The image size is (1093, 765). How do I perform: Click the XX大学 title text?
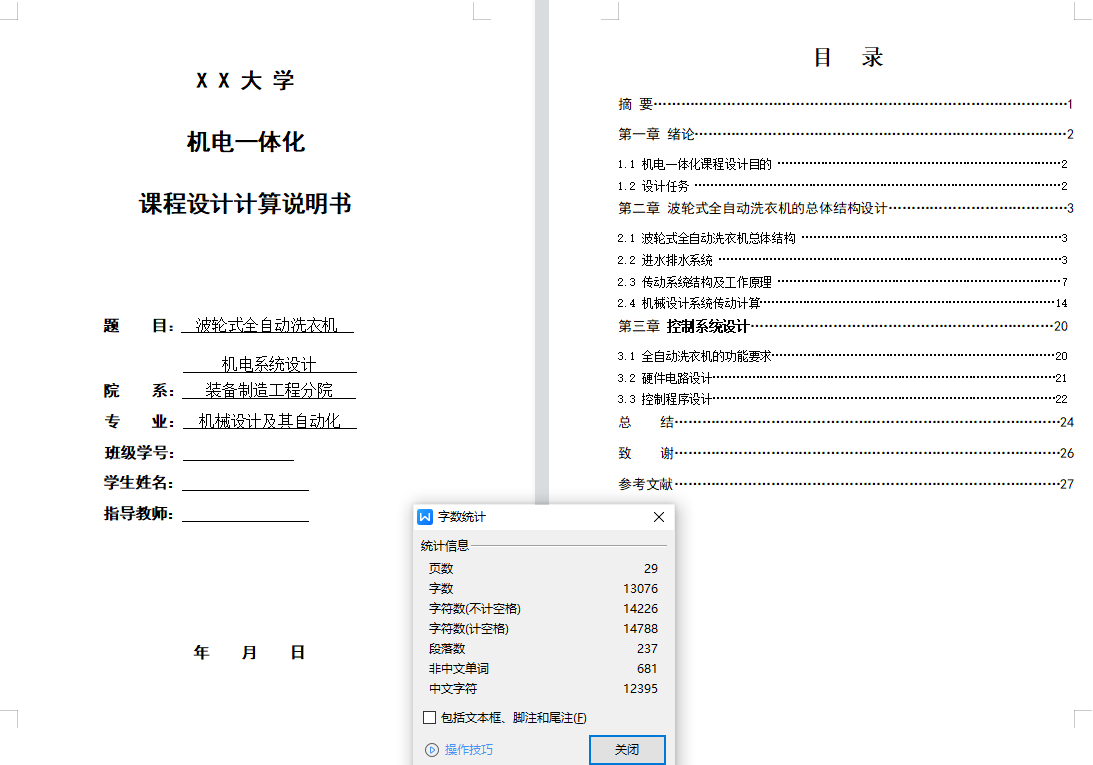coord(245,80)
